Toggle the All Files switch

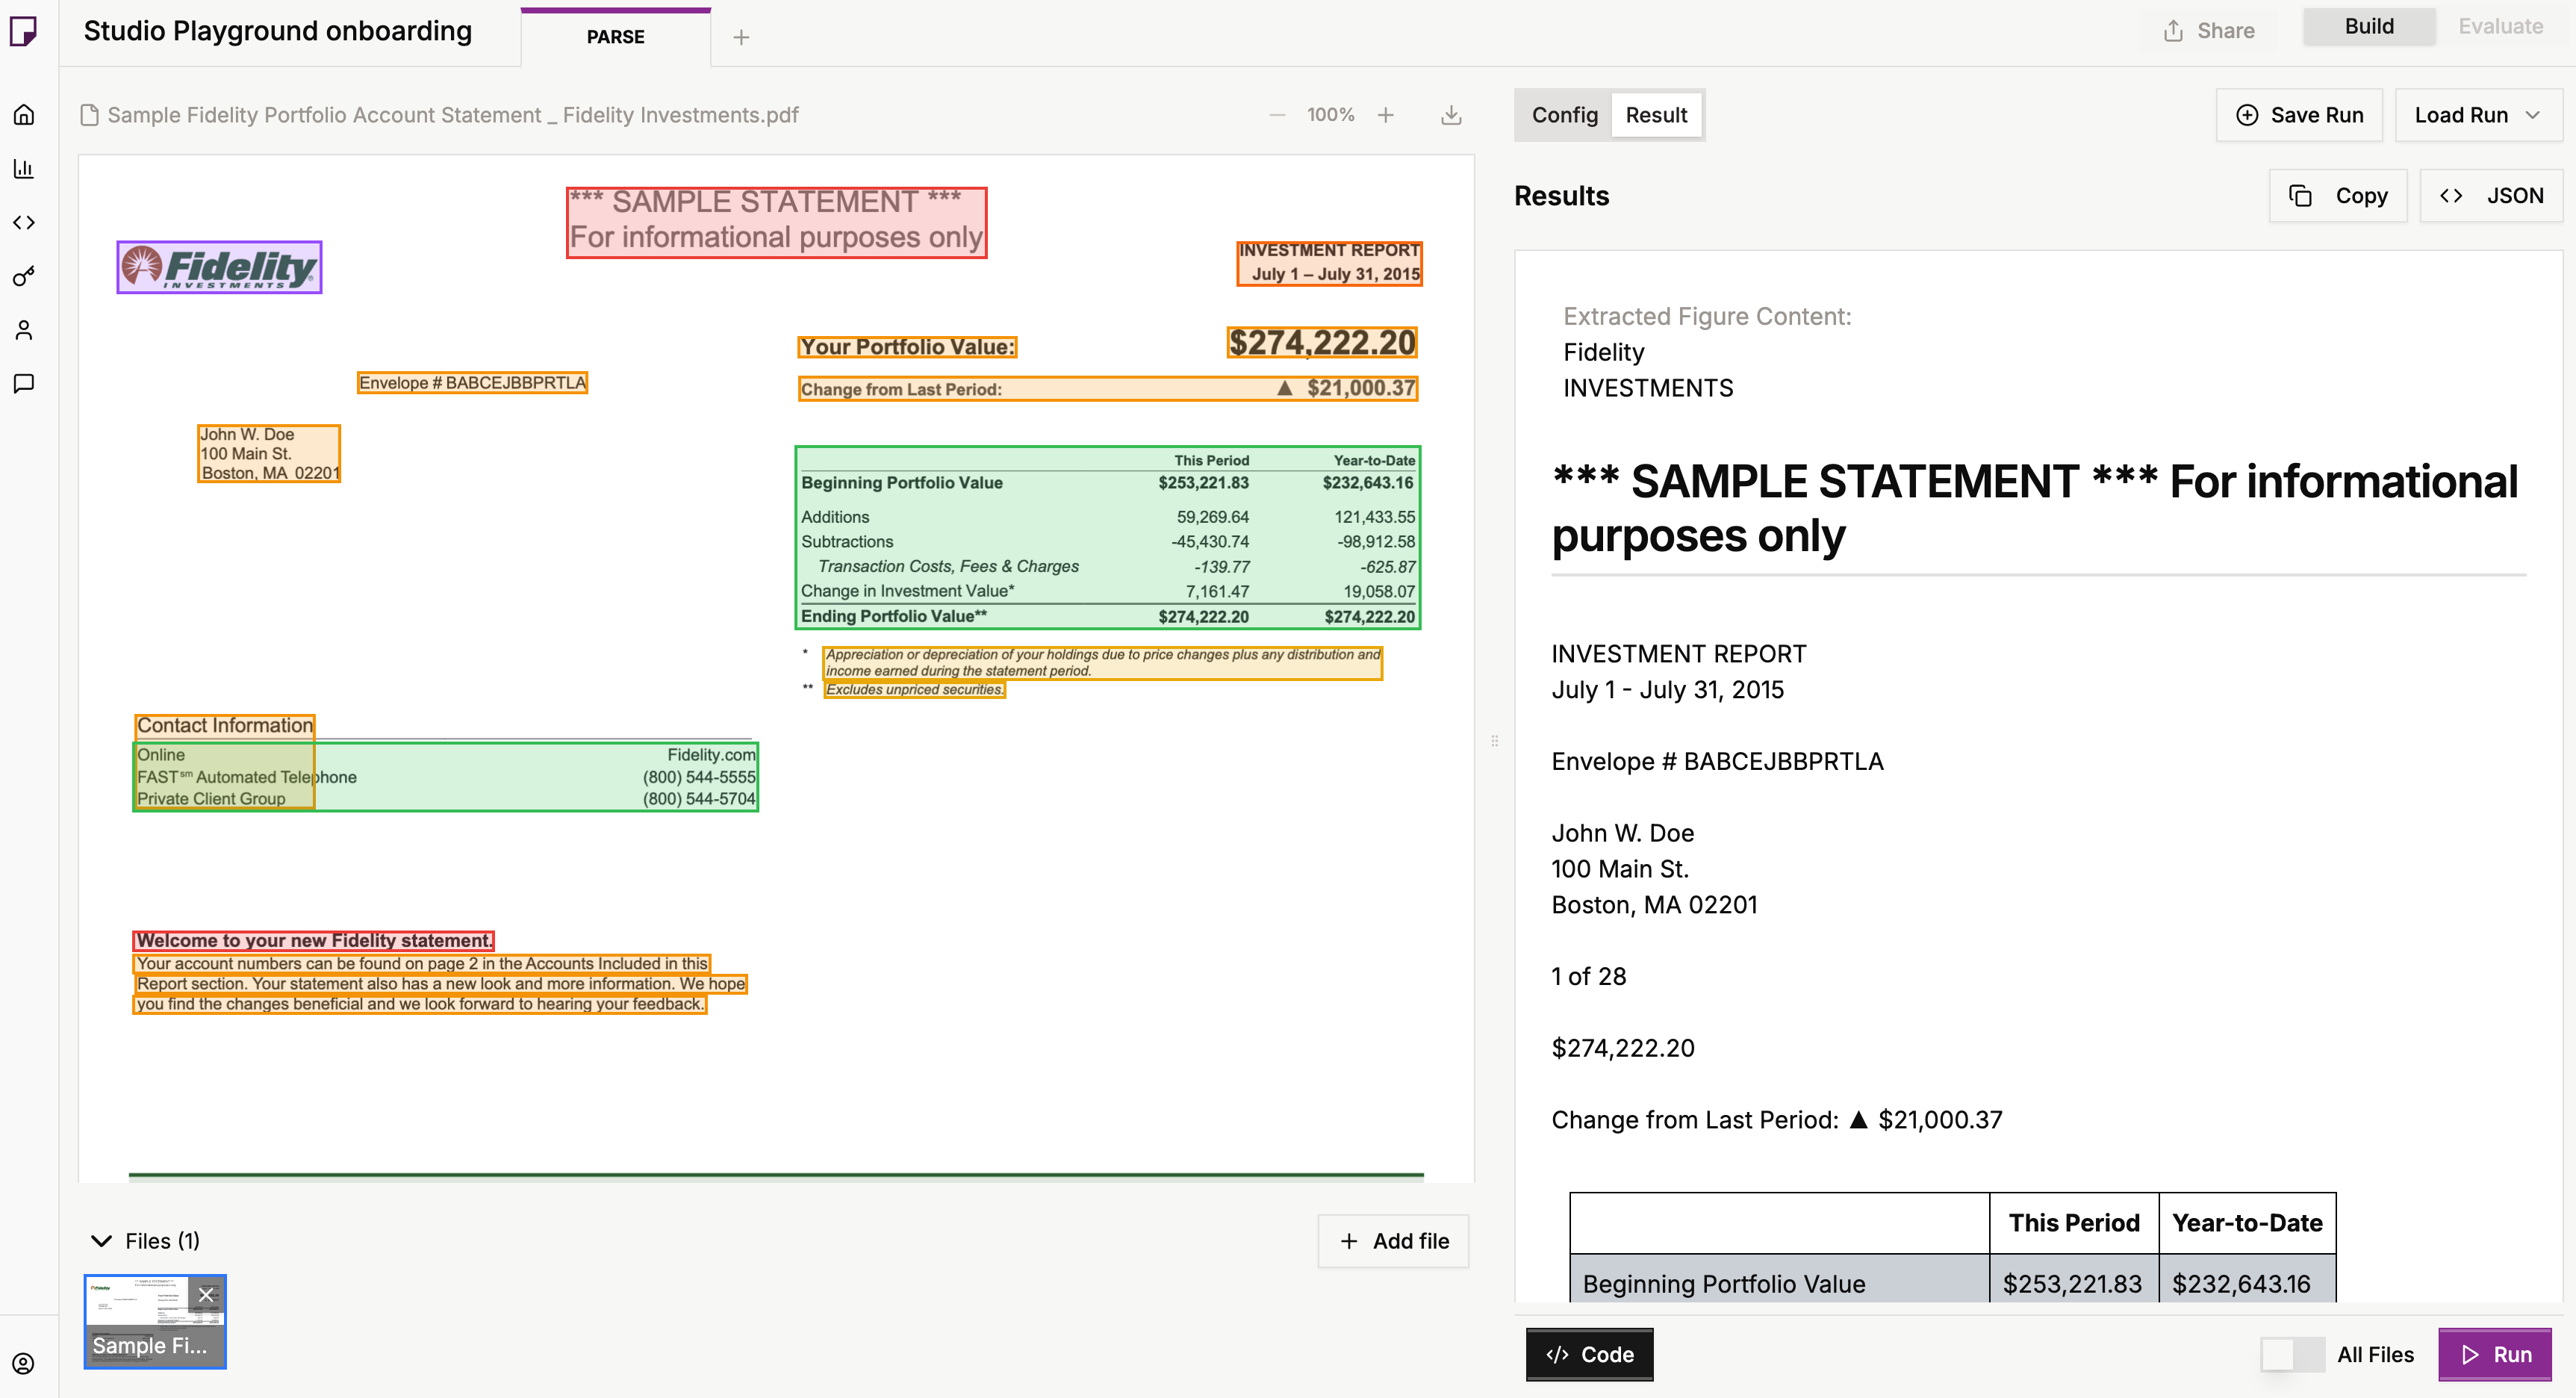click(x=2293, y=1355)
